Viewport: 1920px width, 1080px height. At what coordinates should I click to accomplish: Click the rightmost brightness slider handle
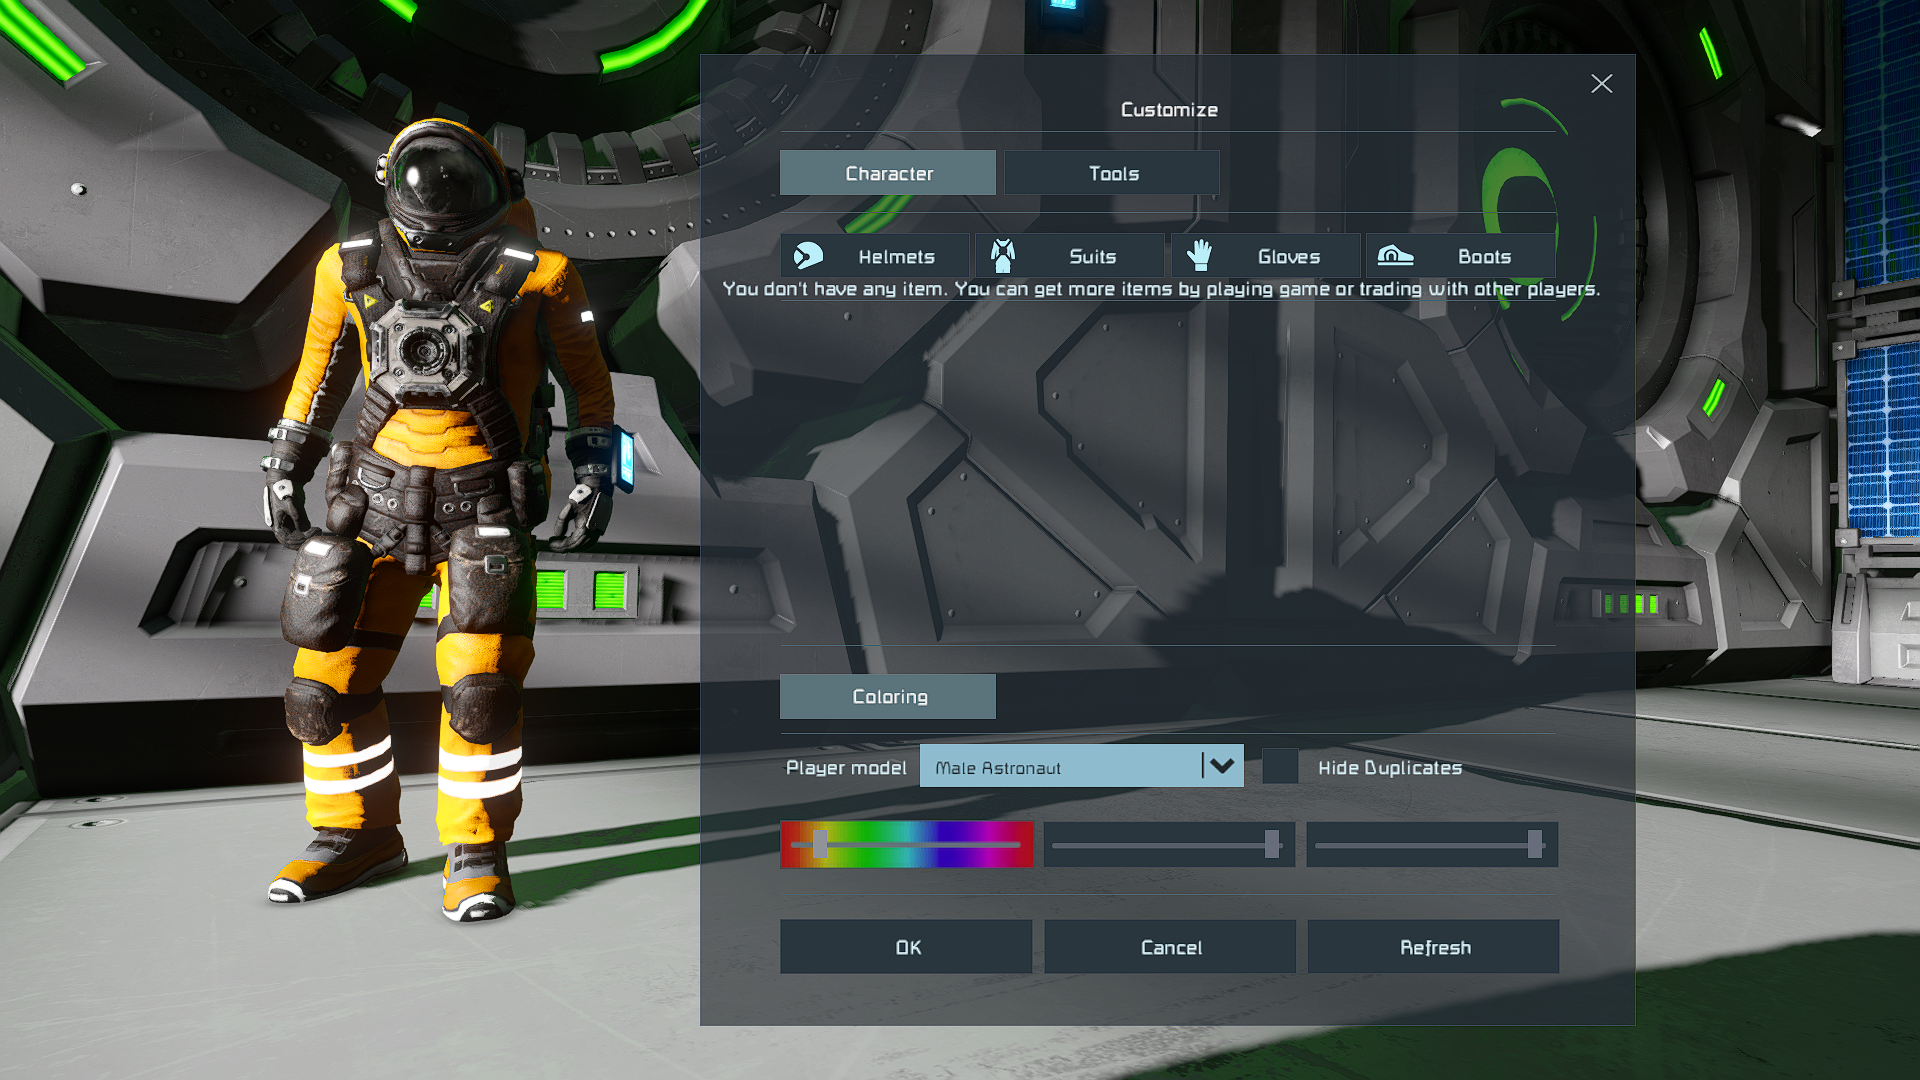click(x=1534, y=844)
